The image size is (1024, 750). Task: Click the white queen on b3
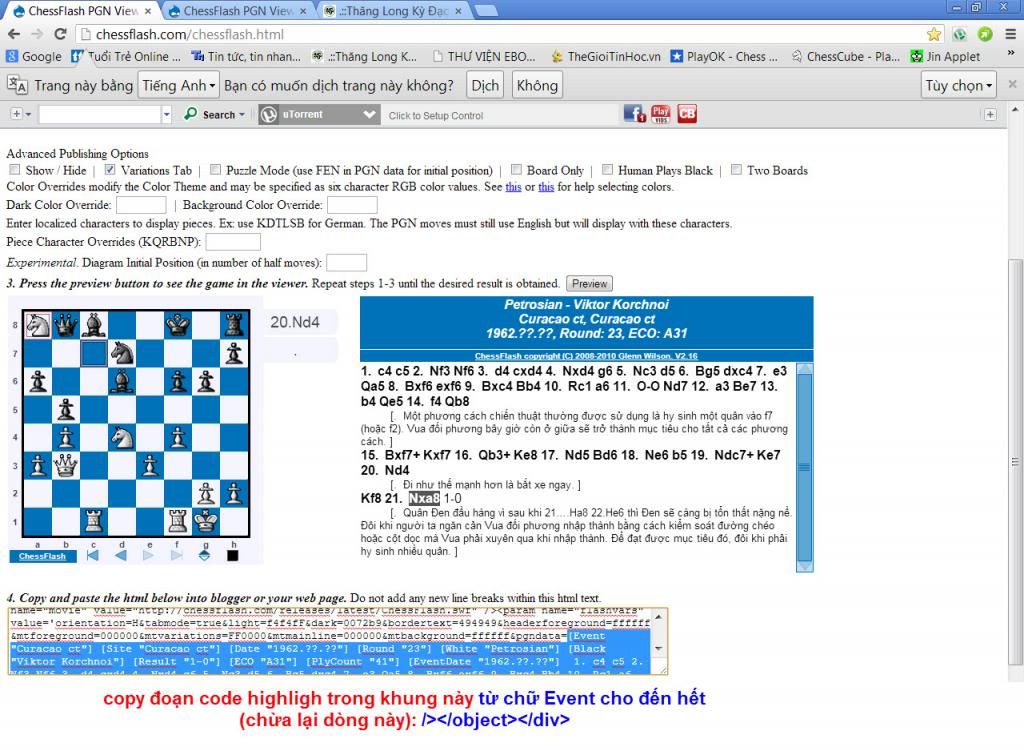tap(65, 465)
